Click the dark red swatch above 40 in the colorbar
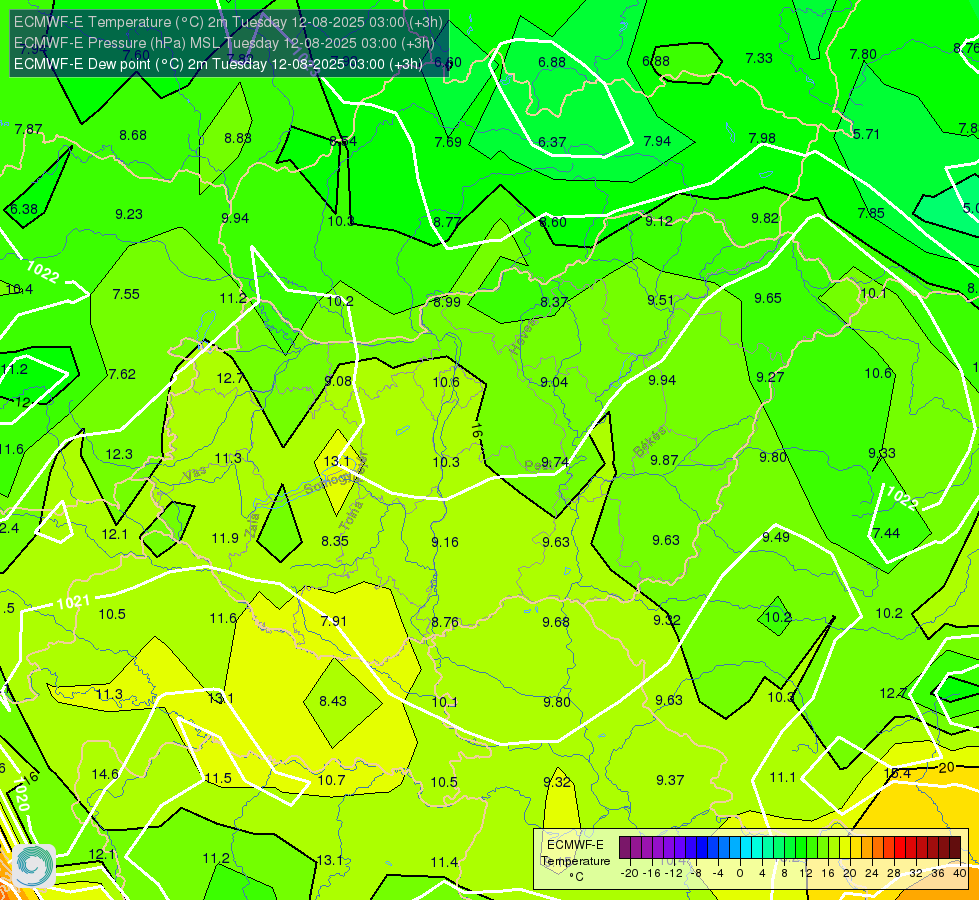 [955, 848]
